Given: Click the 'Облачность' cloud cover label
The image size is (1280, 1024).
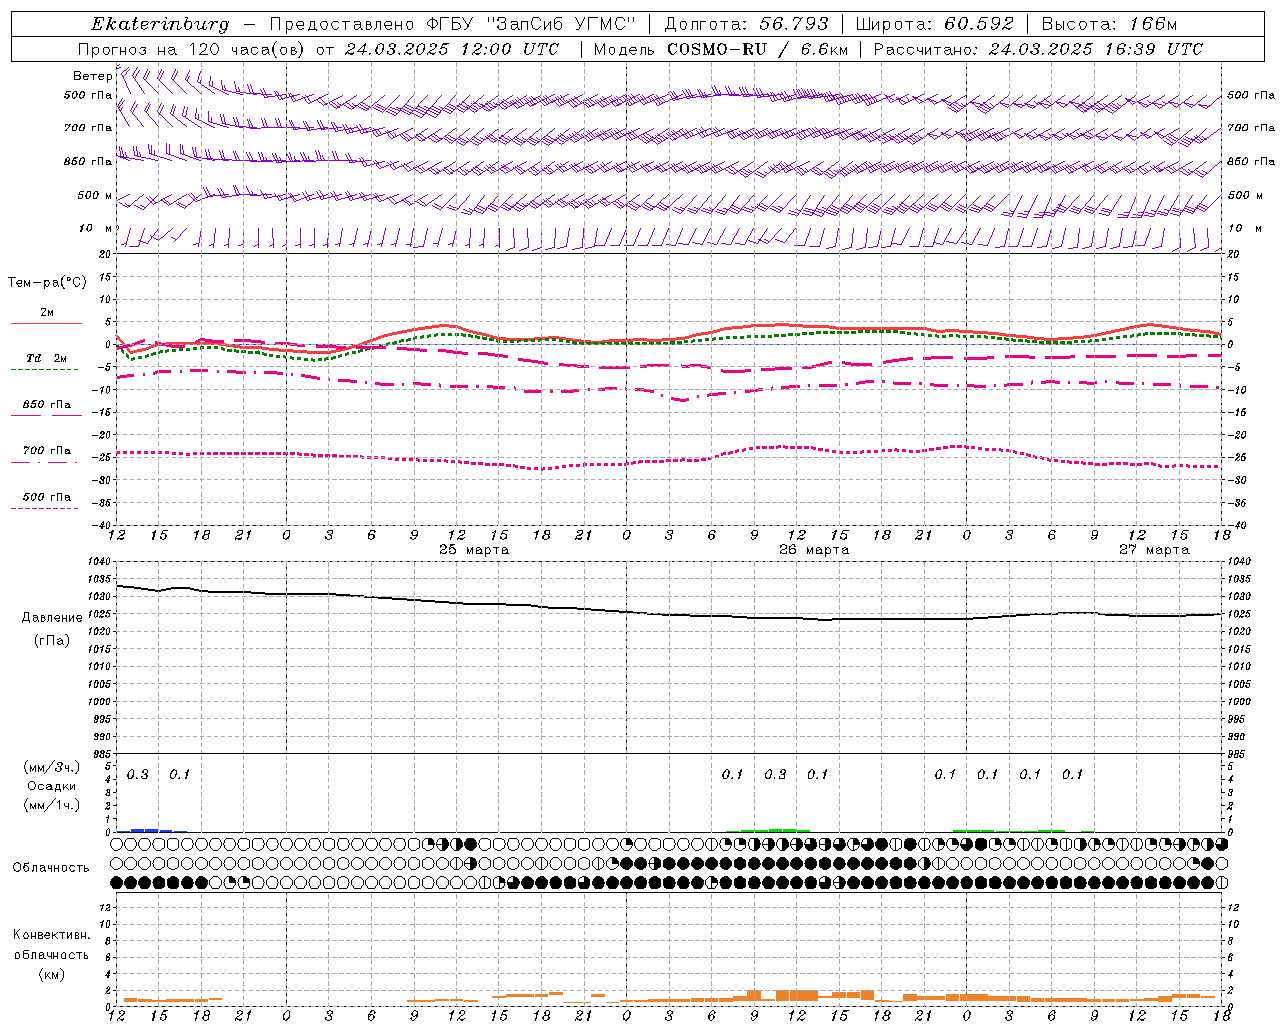Looking at the screenshot, I should (x=51, y=868).
